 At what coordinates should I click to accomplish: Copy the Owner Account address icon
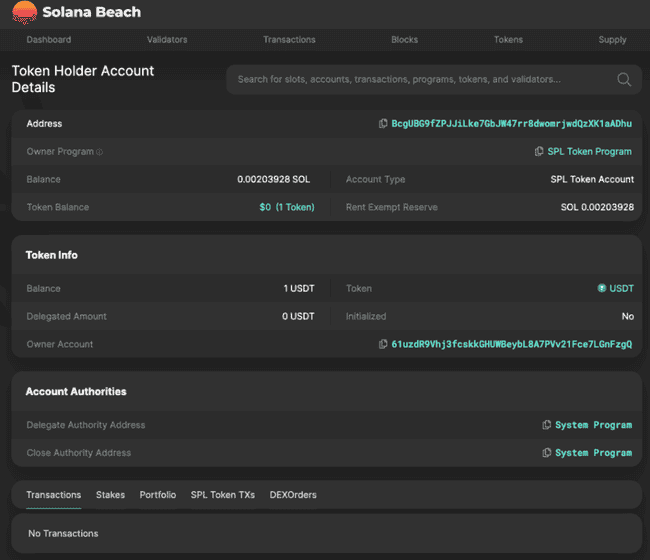[383, 344]
